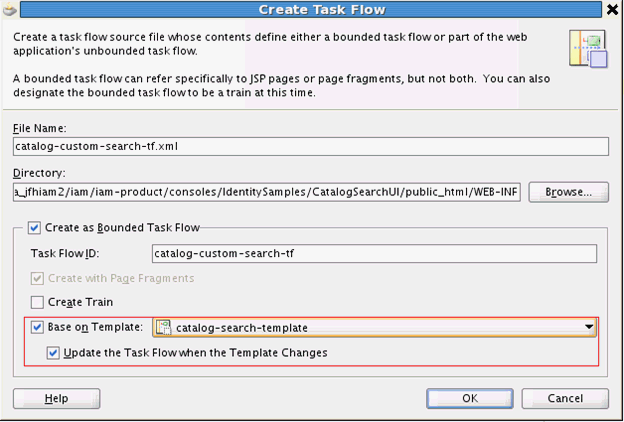Click the File Name label
This screenshot has width=624, height=422.
click(x=40, y=128)
